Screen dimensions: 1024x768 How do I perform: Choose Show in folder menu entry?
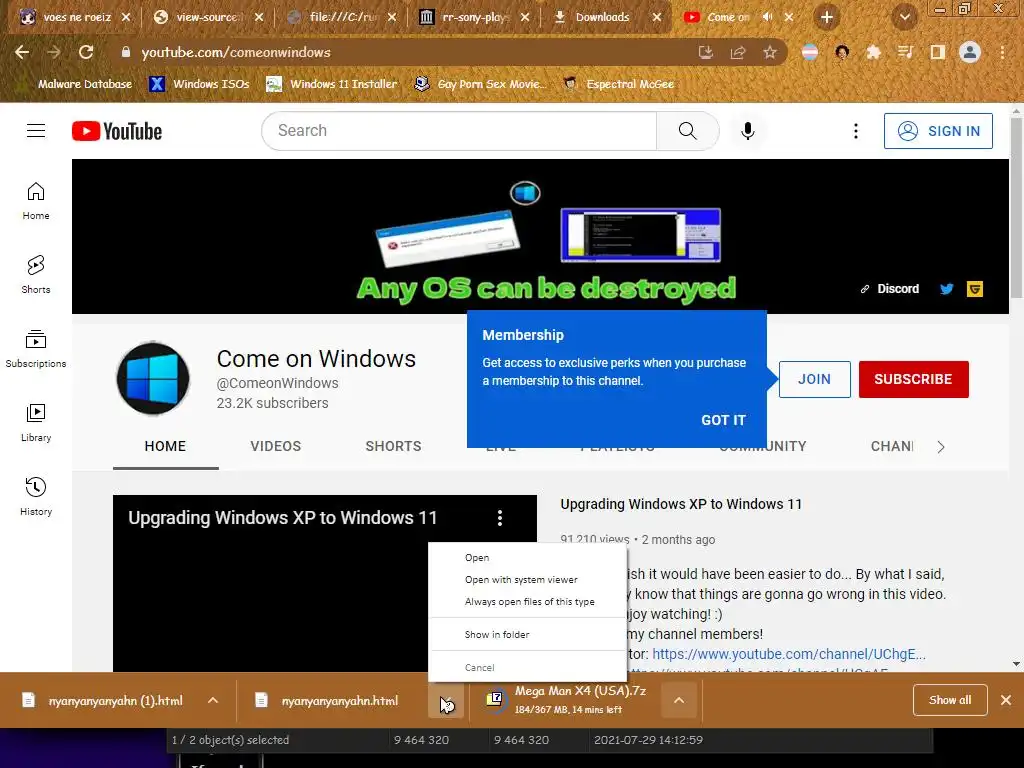point(528,634)
